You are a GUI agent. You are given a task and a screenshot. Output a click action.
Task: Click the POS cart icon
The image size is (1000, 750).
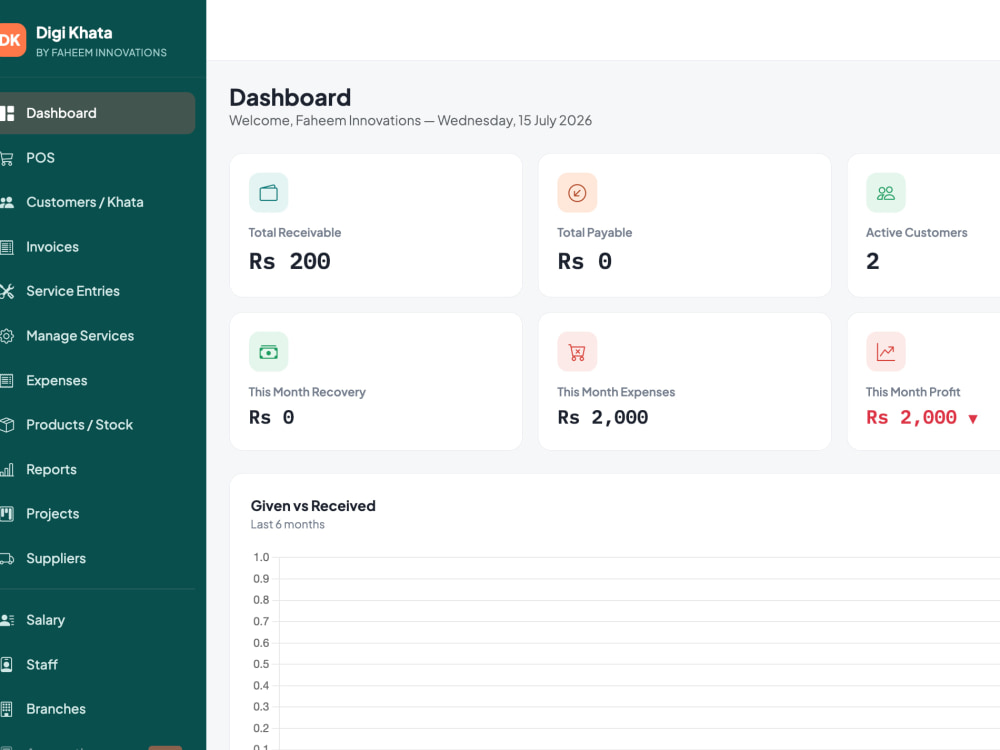click(7, 158)
